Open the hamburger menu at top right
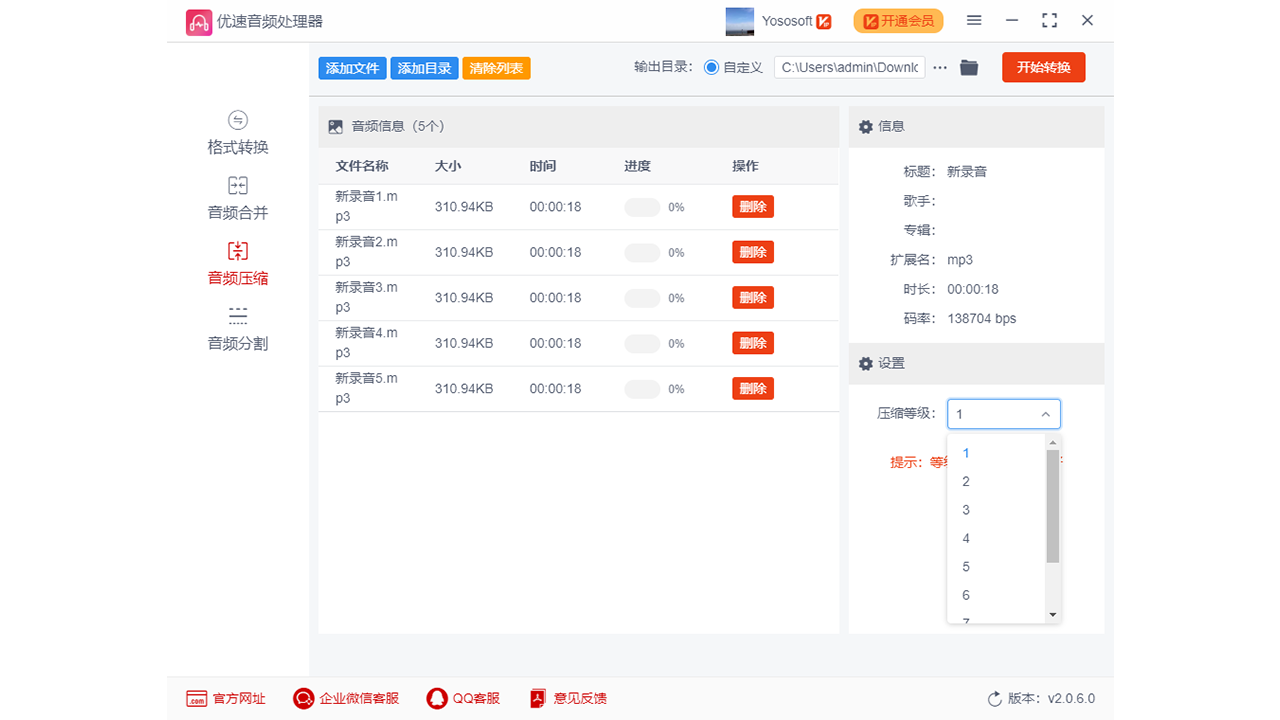Viewport: 1280px width, 720px height. click(x=973, y=20)
